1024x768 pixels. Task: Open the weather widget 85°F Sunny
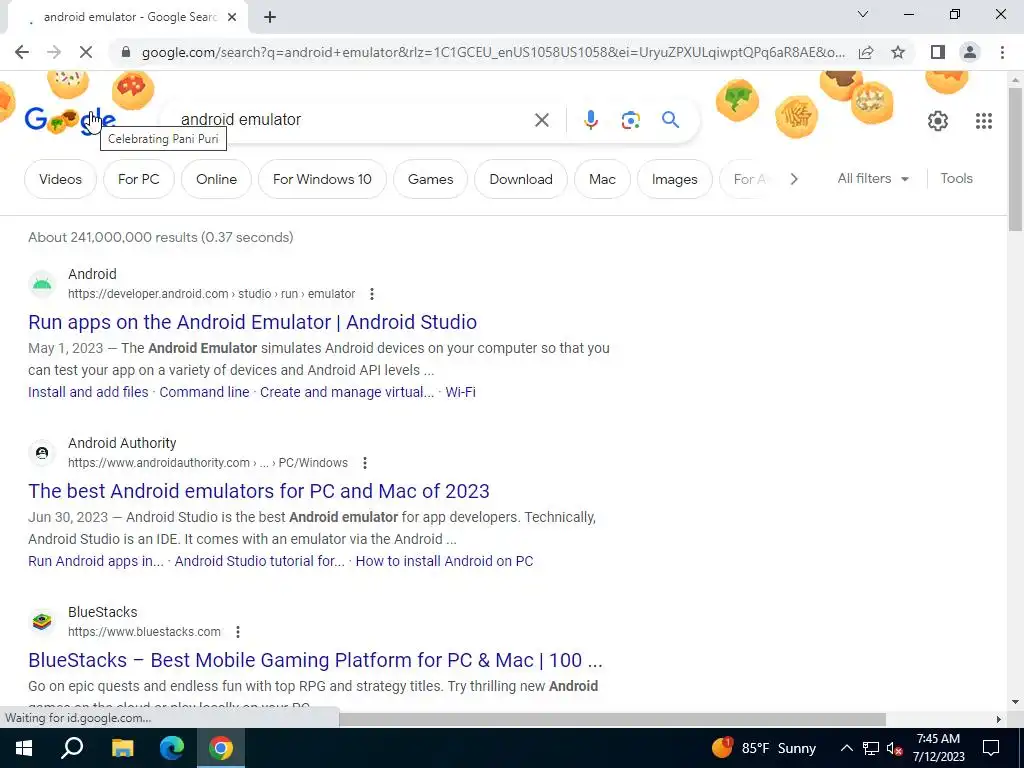[x=763, y=748]
